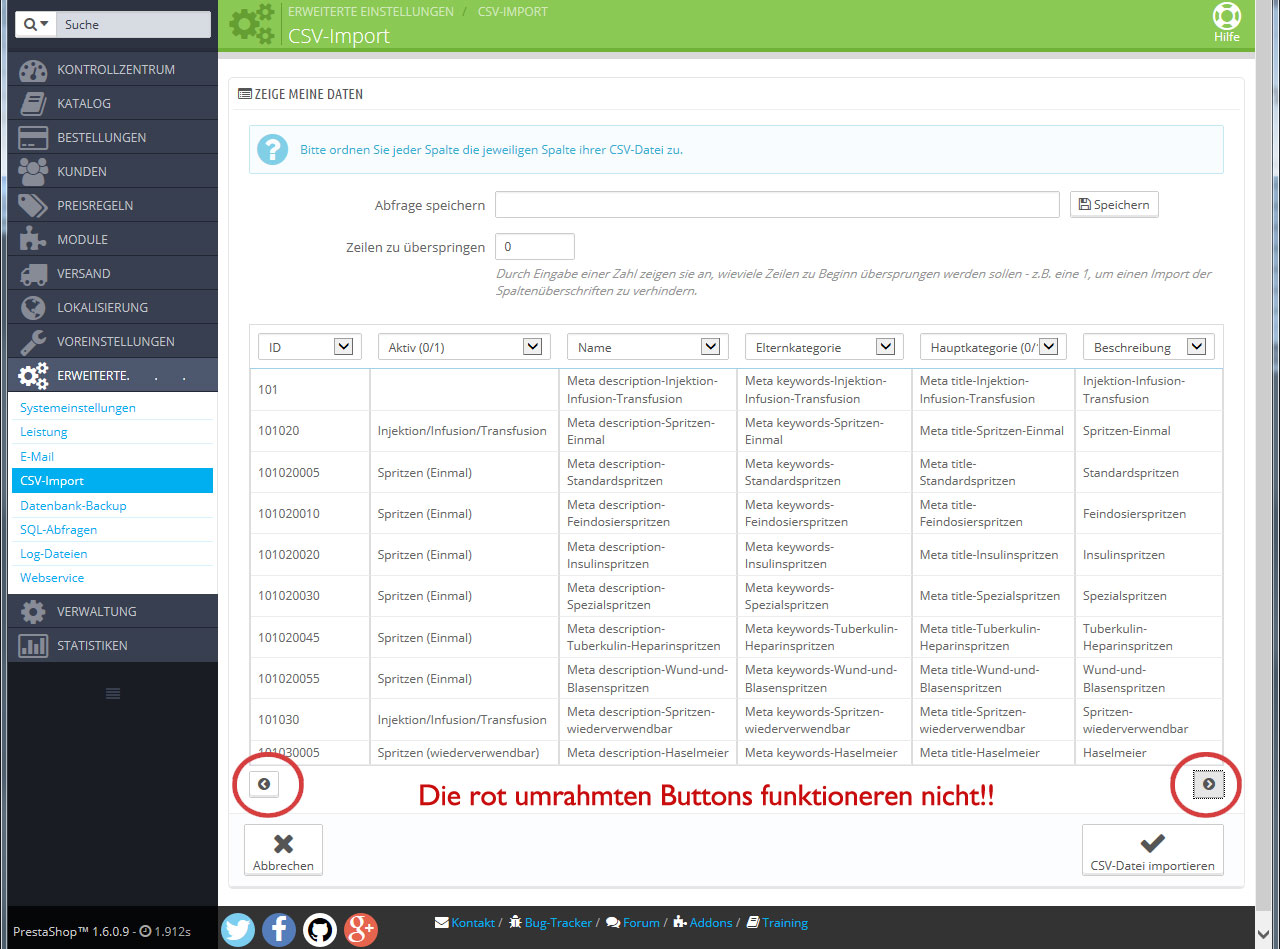This screenshot has width=1280, height=949.
Task: Open Statistiken menu in the sidebar
Action: pyautogui.click(x=113, y=645)
